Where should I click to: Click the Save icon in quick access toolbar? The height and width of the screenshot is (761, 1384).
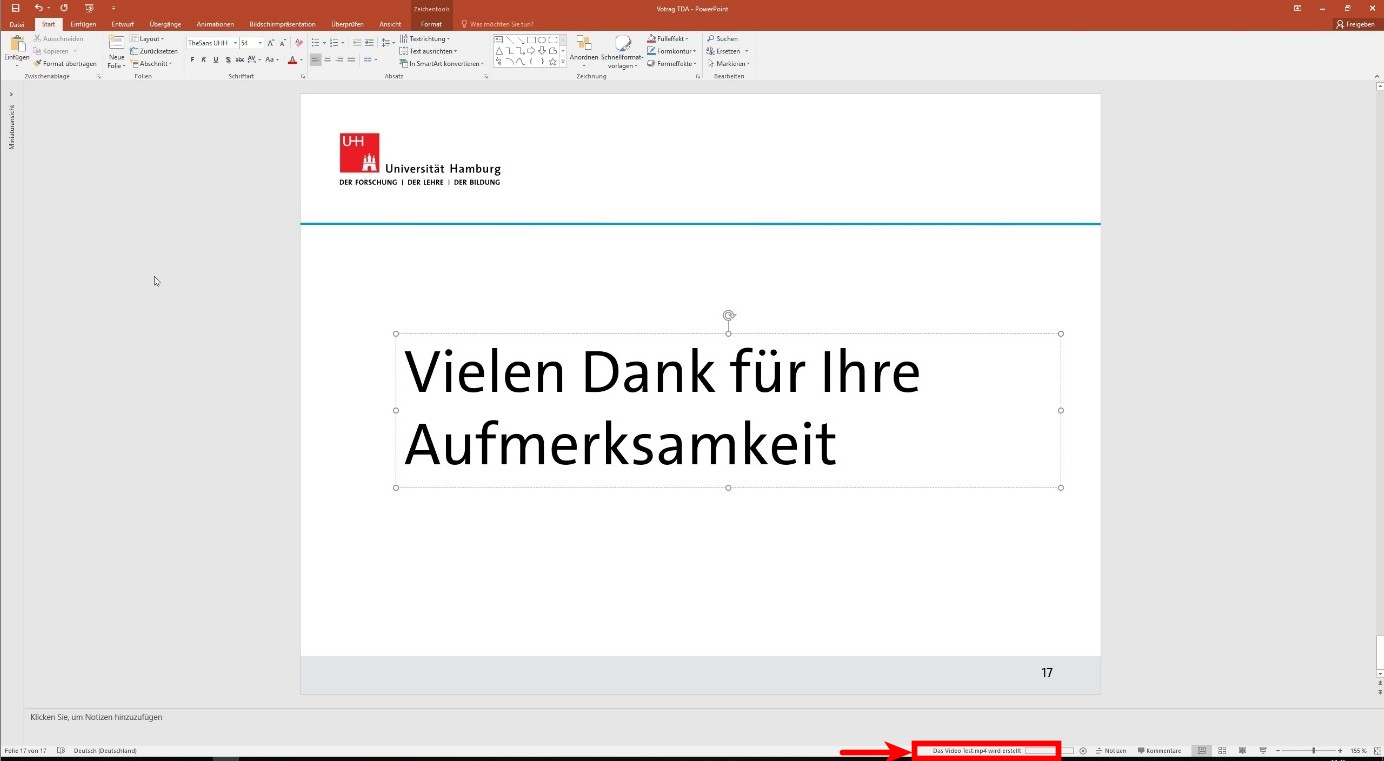tap(15, 8)
